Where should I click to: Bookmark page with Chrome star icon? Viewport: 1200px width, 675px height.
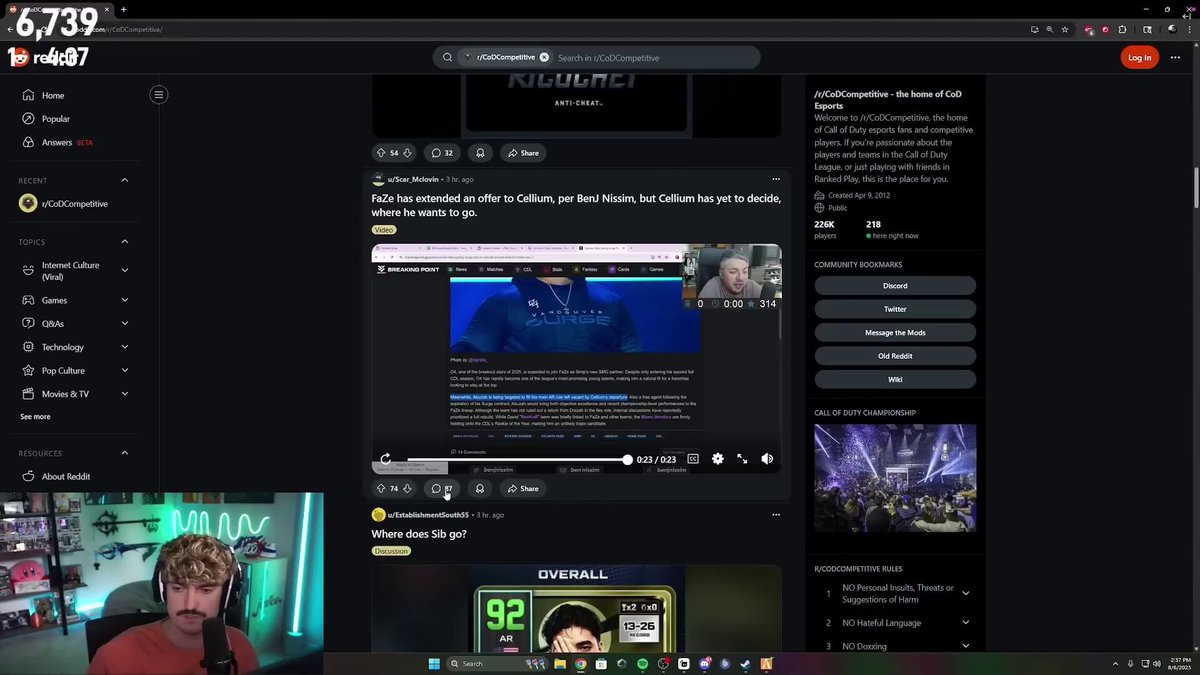coord(1065,30)
